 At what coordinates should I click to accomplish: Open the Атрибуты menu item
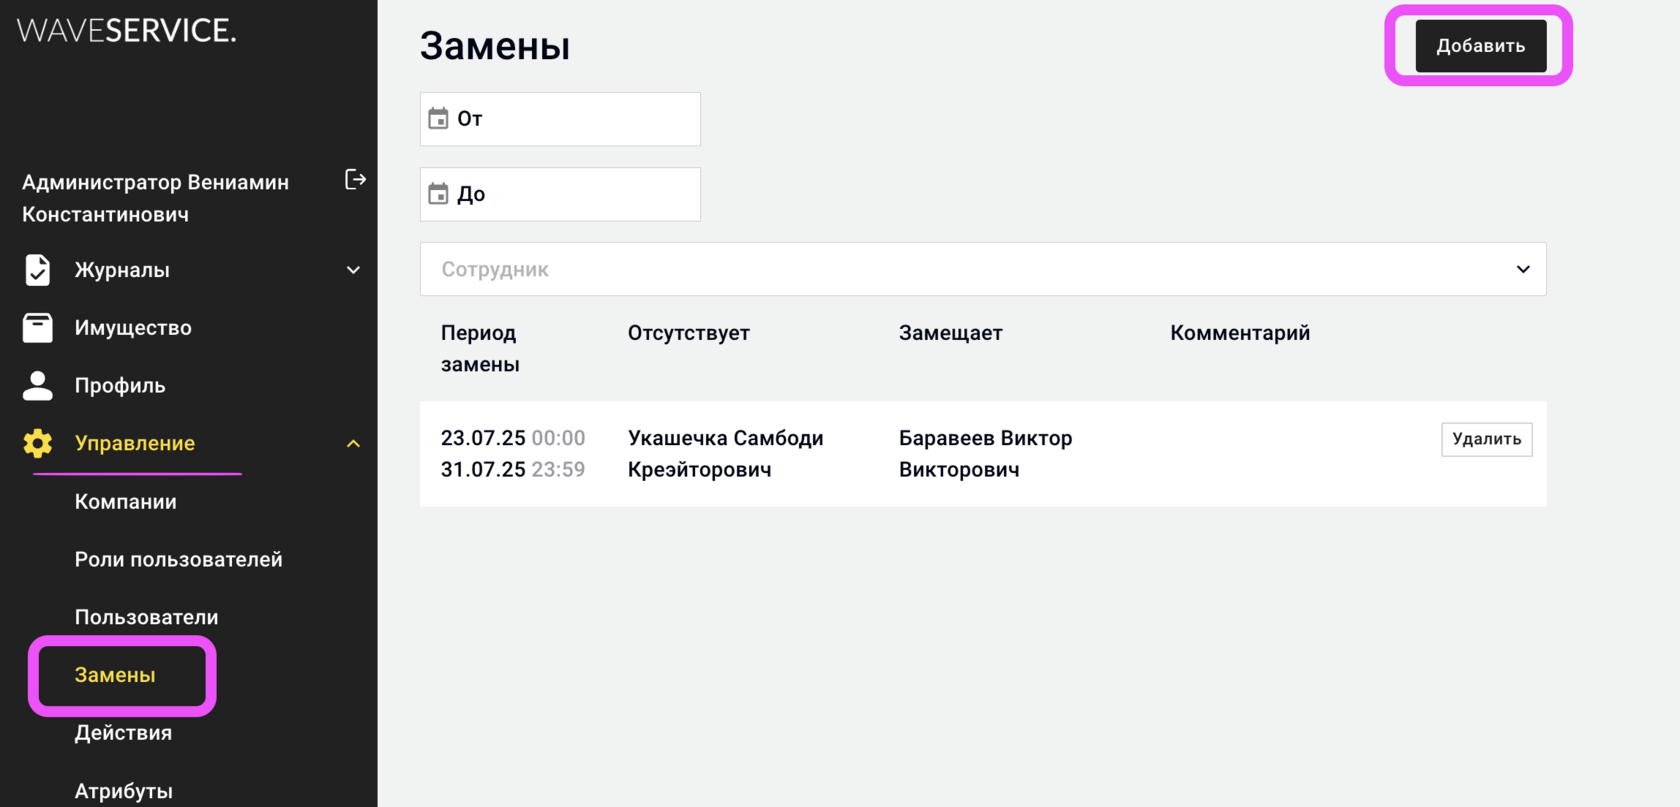pyautogui.click(x=123, y=791)
